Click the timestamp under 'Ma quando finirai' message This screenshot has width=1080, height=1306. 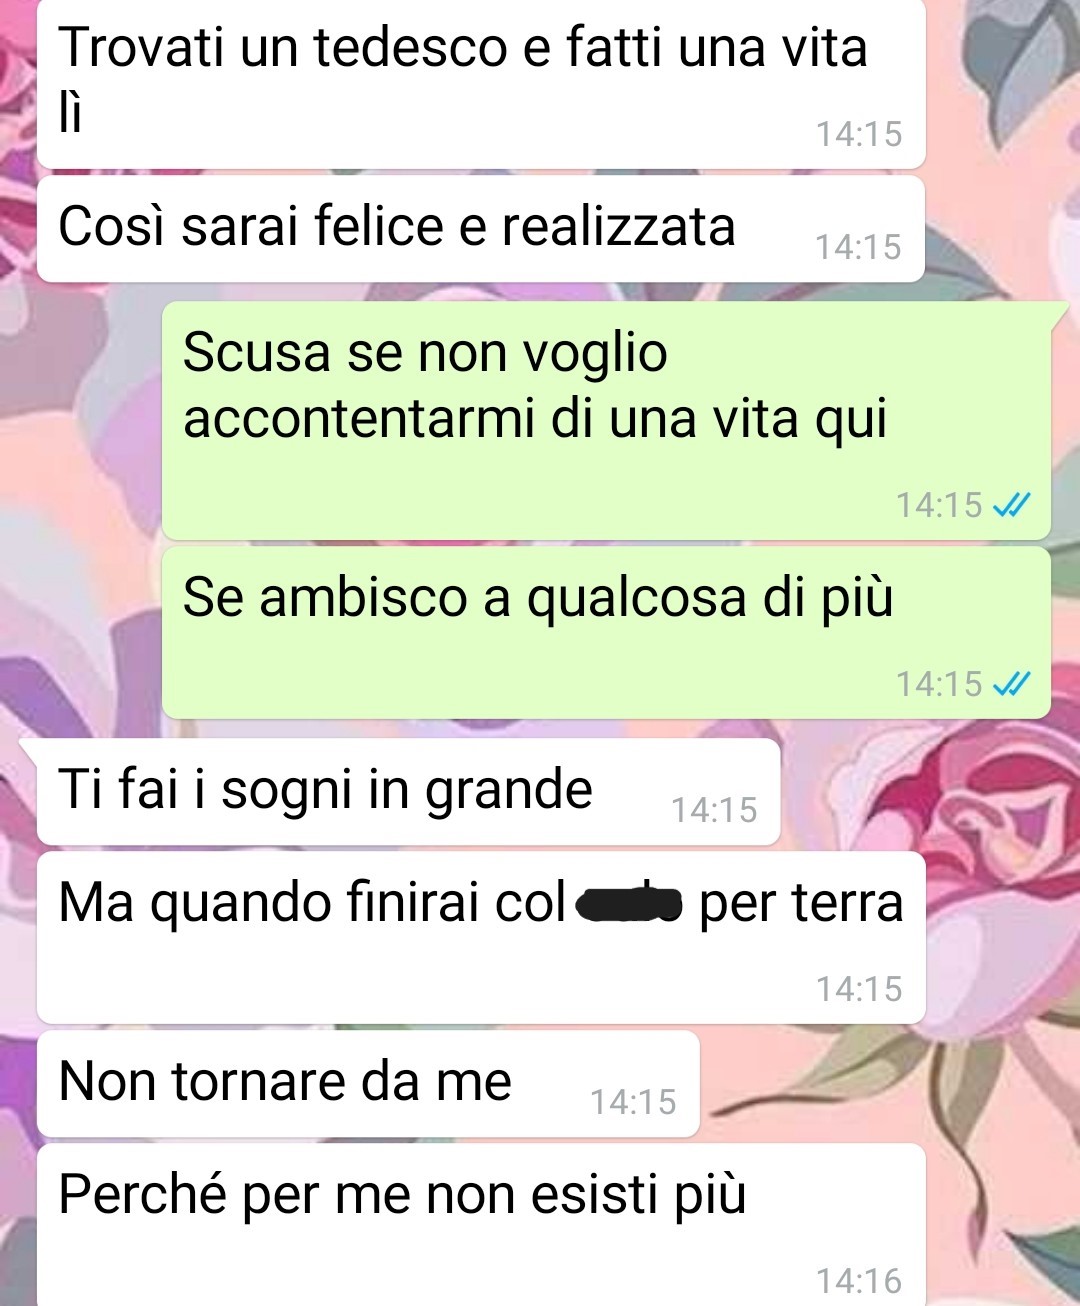pyautogui.click(x=858, y=989)
